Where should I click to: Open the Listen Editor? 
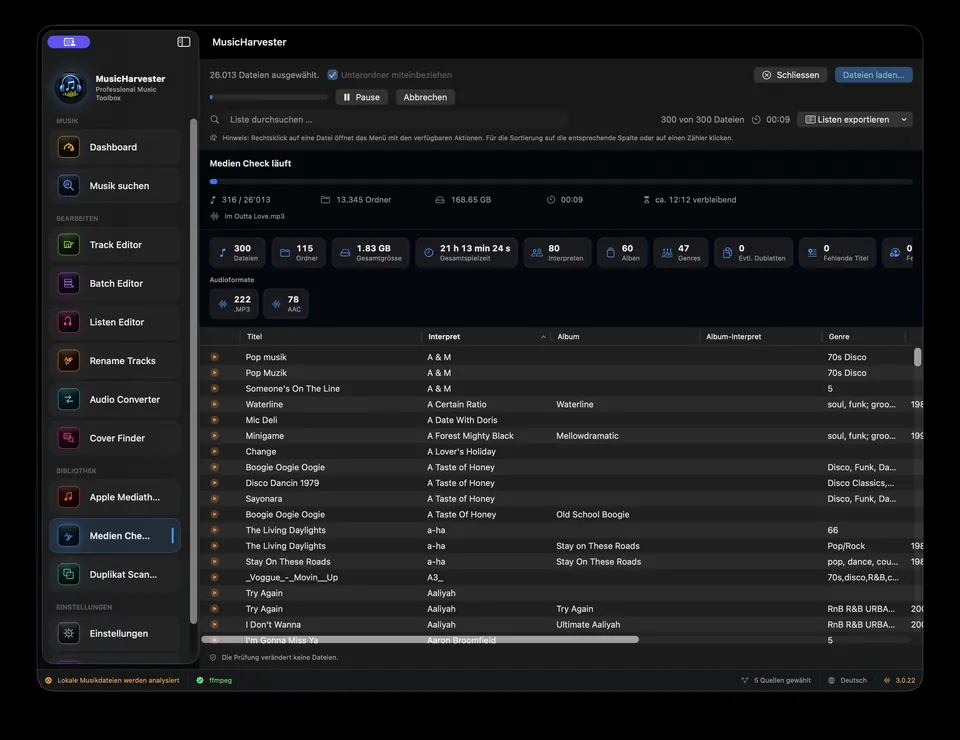tap(115, 321)
